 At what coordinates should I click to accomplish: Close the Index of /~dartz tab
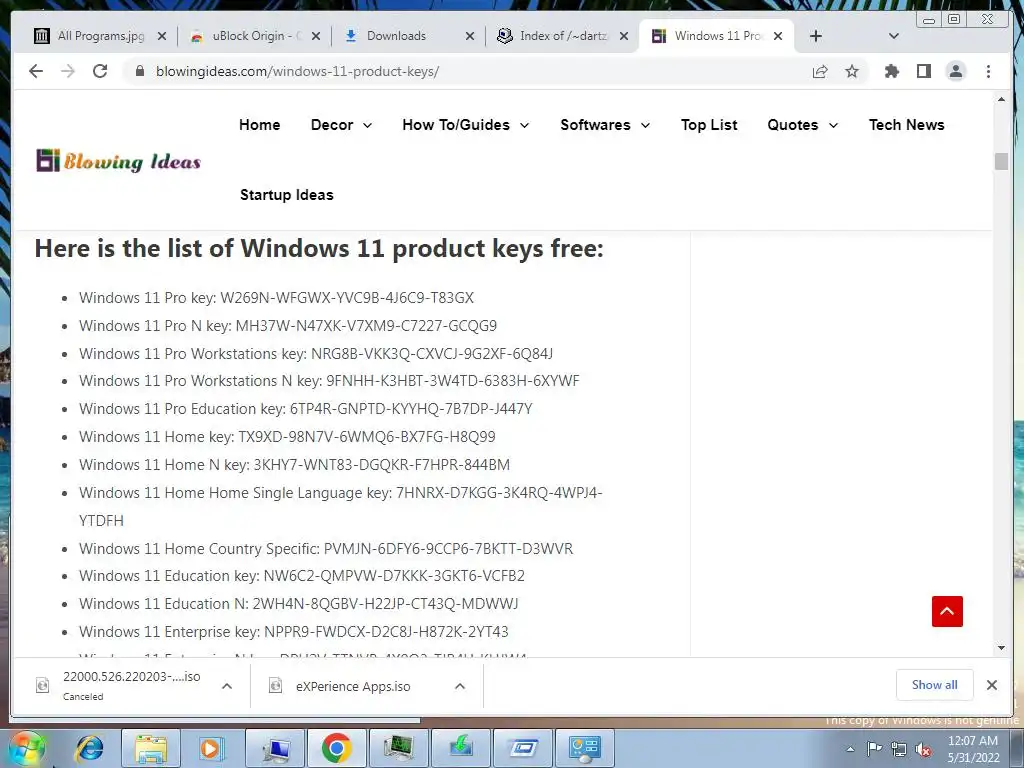coord(624,36)
